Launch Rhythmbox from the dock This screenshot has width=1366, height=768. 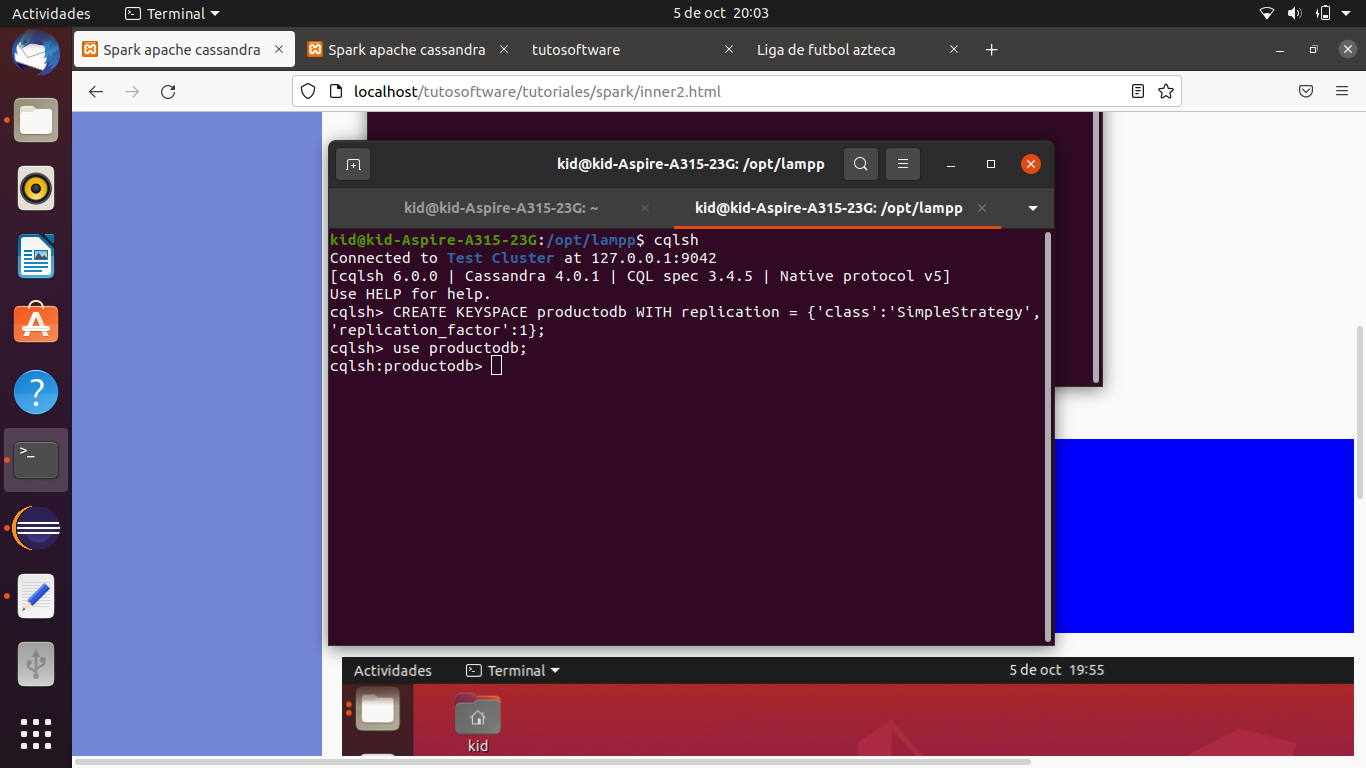point(36,188)
